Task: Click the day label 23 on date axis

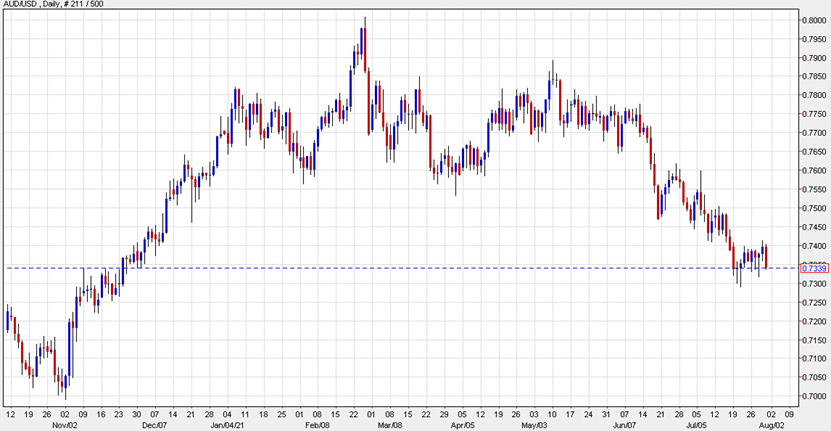Action: pos(119,415)
